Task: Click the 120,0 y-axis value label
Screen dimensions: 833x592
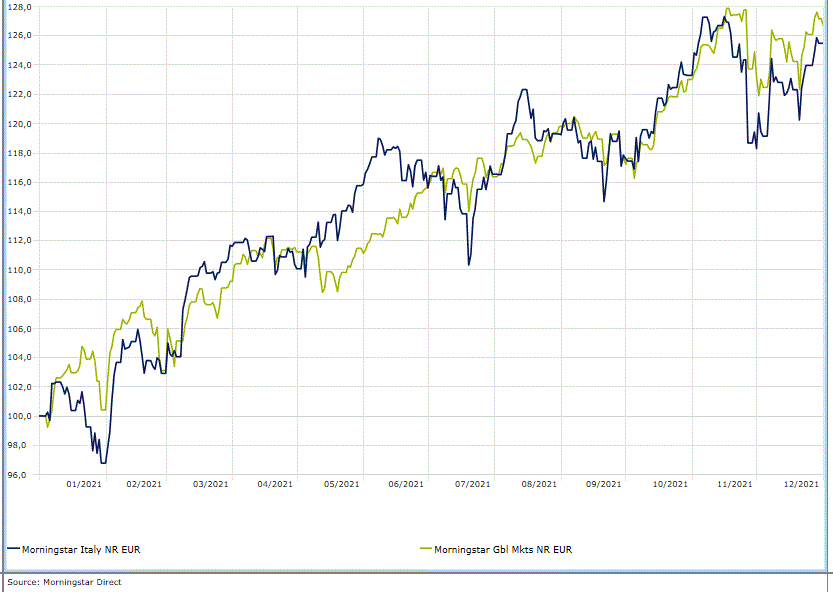Action: click(x=20, y=124)
